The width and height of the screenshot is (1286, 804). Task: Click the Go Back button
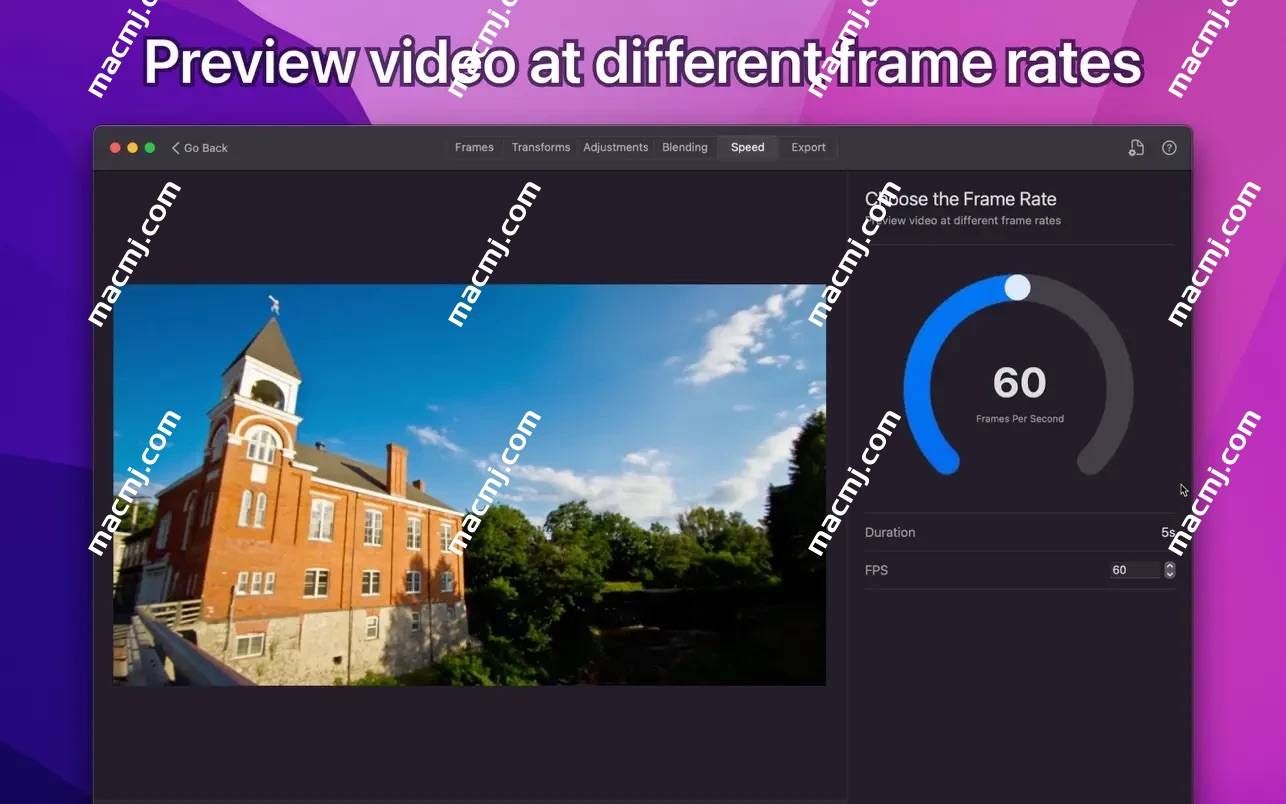(x=199, y=148)
